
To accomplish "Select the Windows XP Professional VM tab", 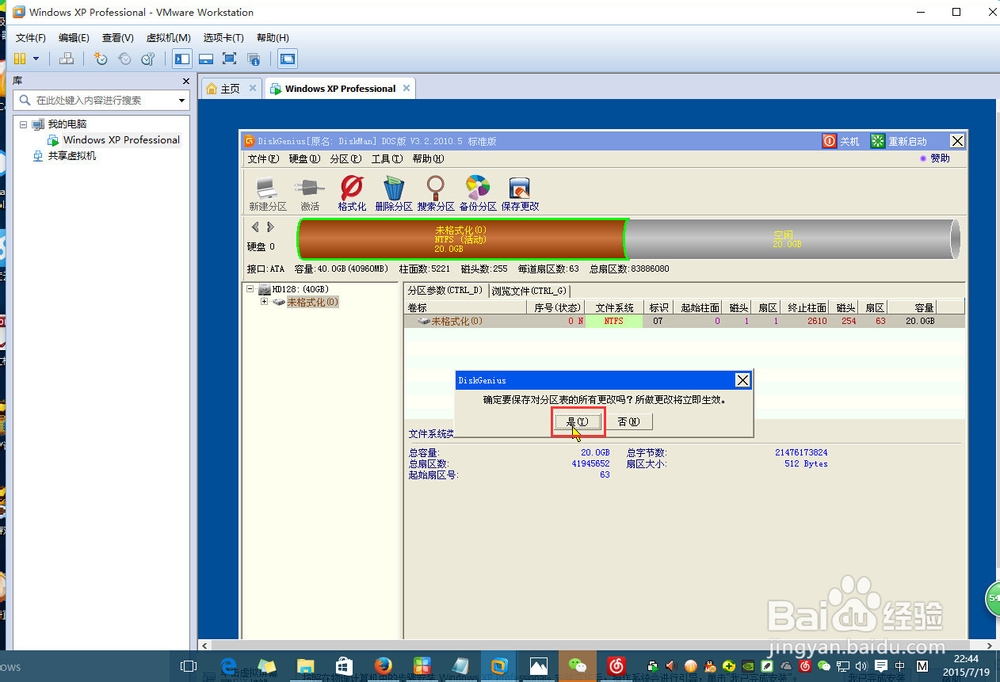I will (339, 88).
